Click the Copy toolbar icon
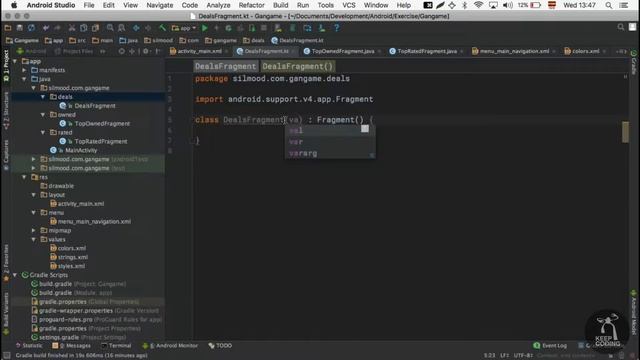Screen dimensions: 640x360 pyautogui.click(x=84, y=28)
